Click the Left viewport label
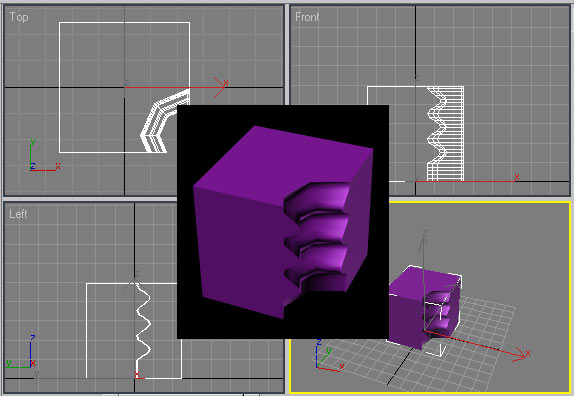Screen dimensions: 574x396 pos(18,214)
